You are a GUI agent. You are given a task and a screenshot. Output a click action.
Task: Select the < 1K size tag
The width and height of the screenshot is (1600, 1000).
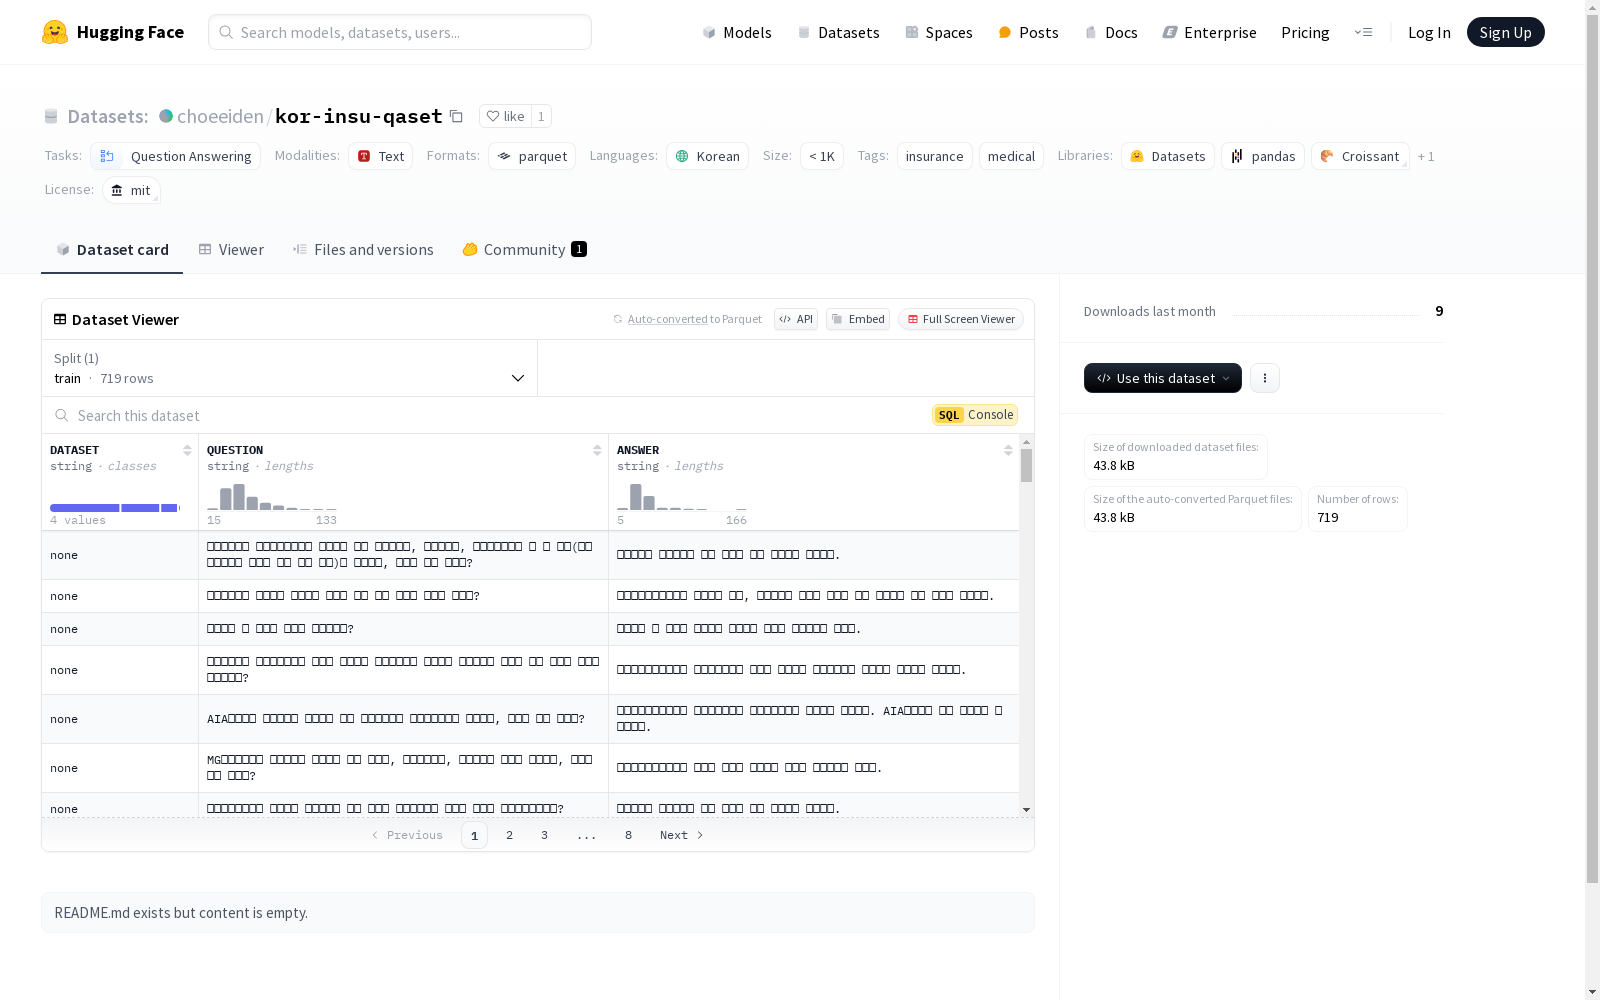pyautogui.click(x=822, y=156)
